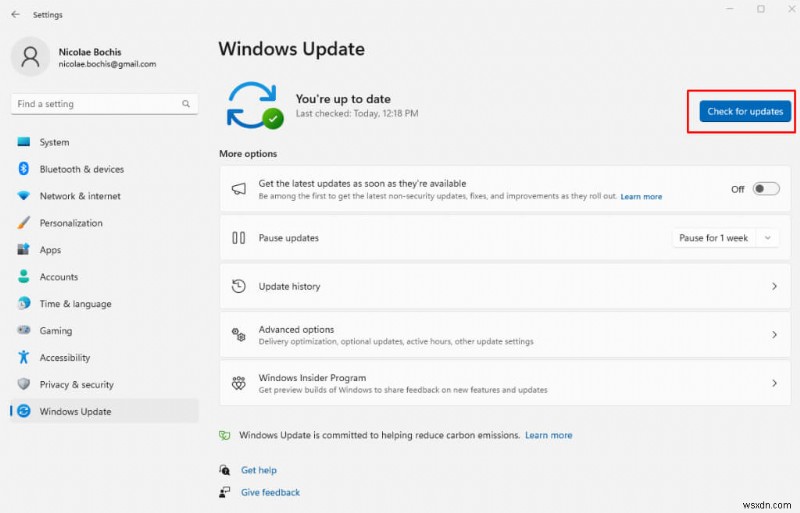Go to Network & internet settings
The width and height of the screenshot is (800, 513).
[104, 196]
